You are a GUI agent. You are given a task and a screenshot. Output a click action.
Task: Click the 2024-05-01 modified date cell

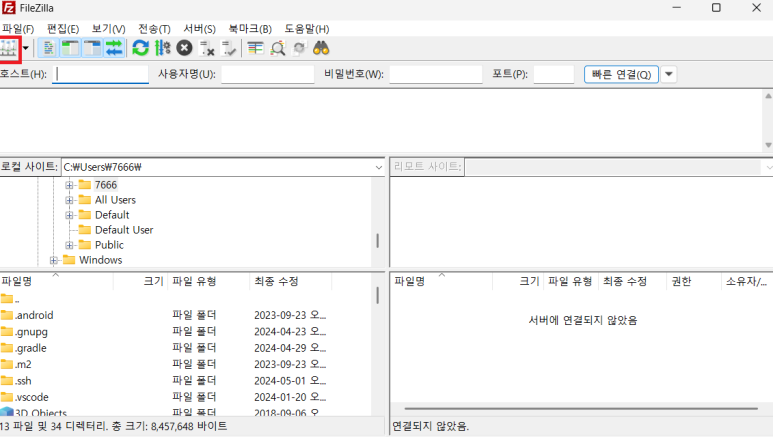click(x=290, y=381)
